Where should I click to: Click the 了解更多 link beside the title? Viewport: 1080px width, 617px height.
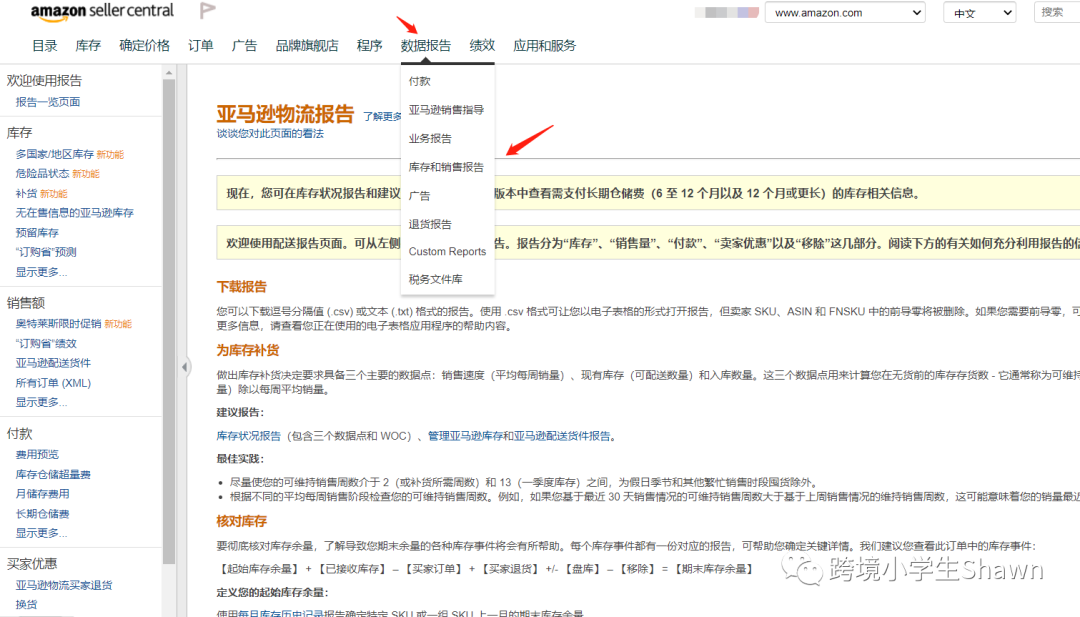tap(382, 116)
